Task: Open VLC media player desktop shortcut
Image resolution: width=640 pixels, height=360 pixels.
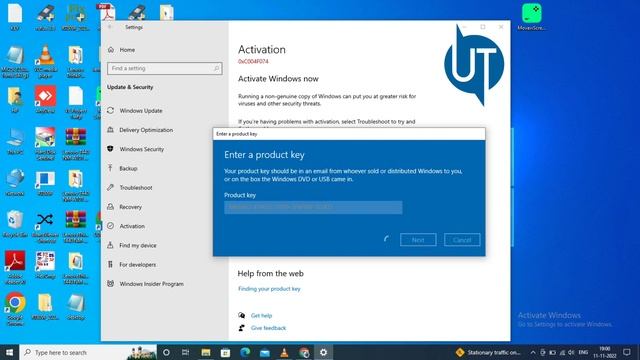Action: [x=45, y=61]
